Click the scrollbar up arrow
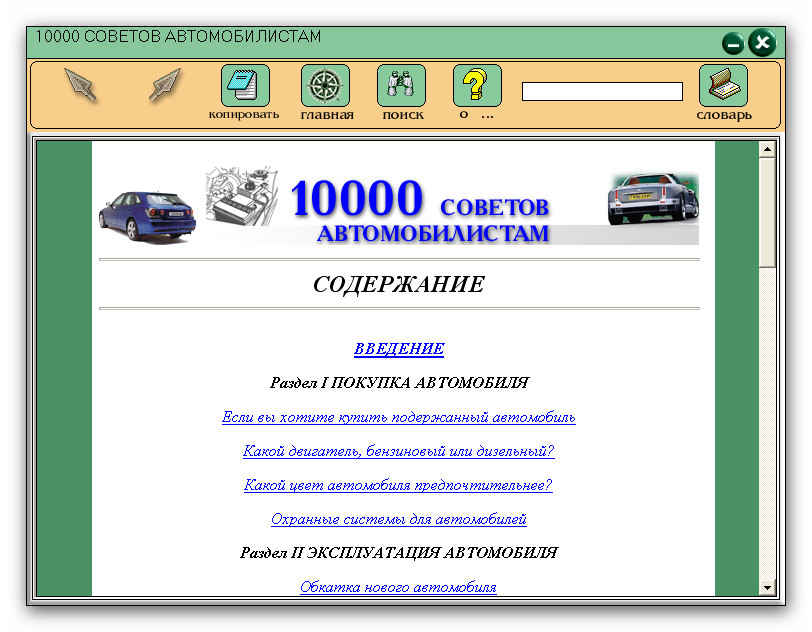The width and height of the screenshot is (812, 632). pyautogui.click(x=767, y=149)
